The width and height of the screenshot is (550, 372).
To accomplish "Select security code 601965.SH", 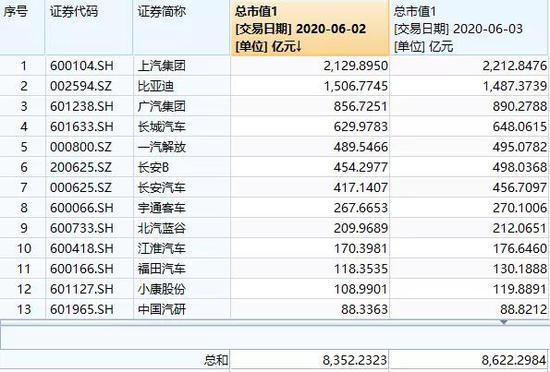I will coord(82,310).
